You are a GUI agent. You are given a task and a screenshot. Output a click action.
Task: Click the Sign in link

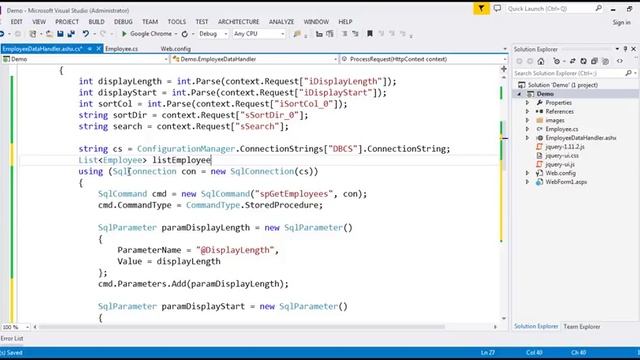(621, 22)
